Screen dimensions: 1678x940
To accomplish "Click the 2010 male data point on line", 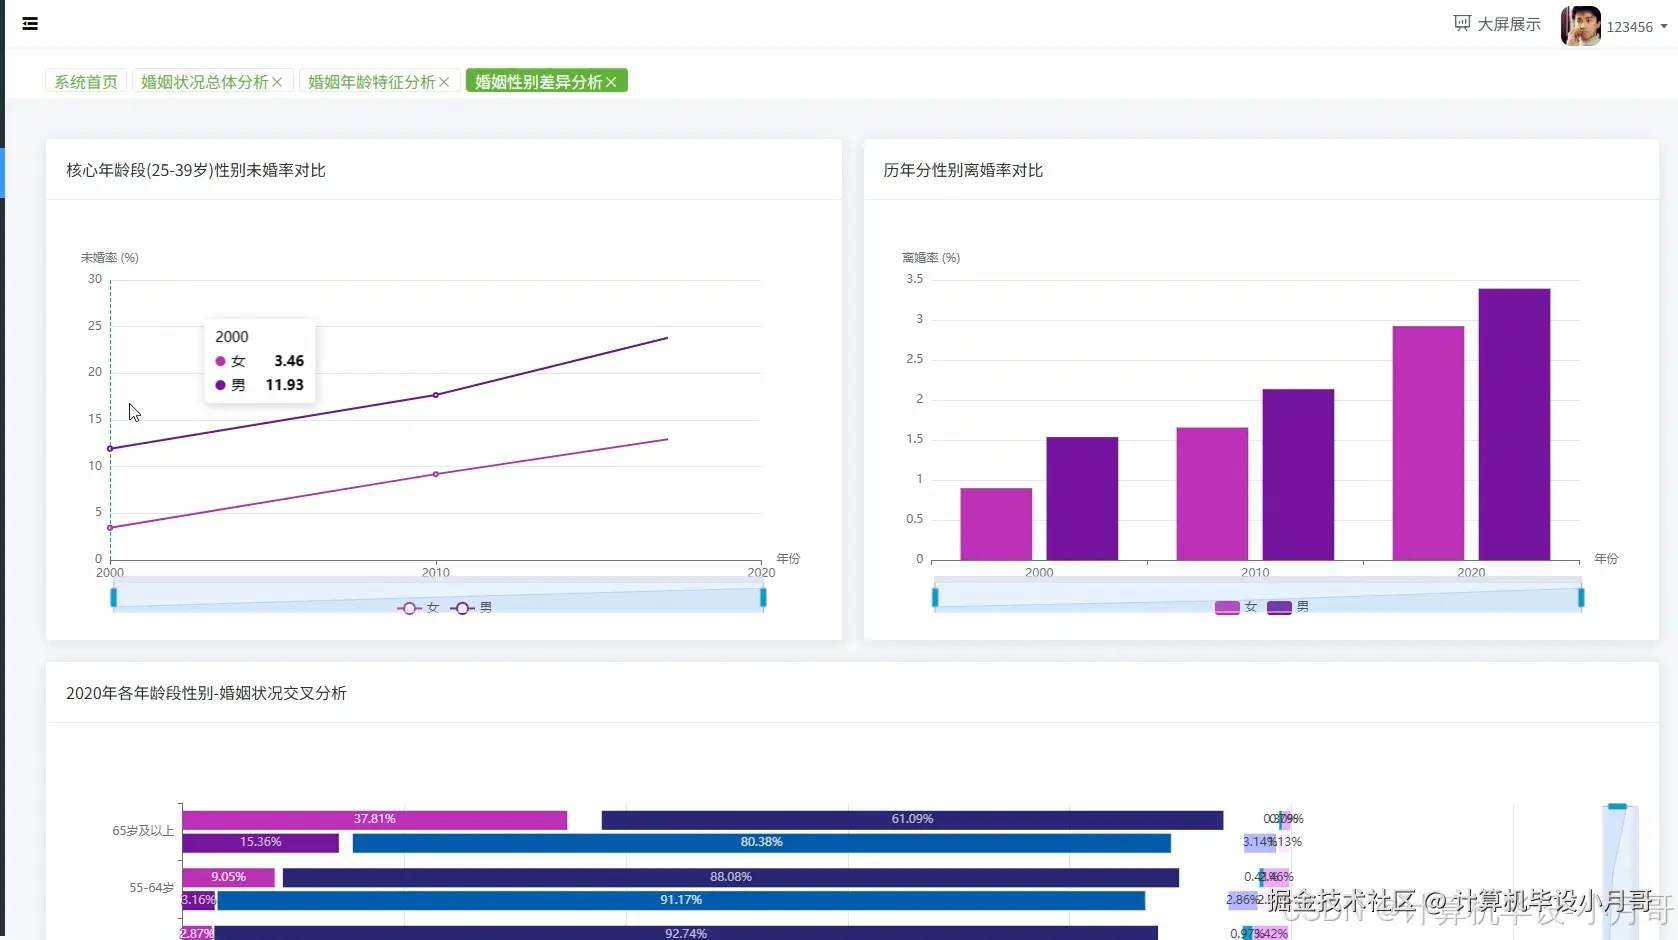I will tap(436, 395).
